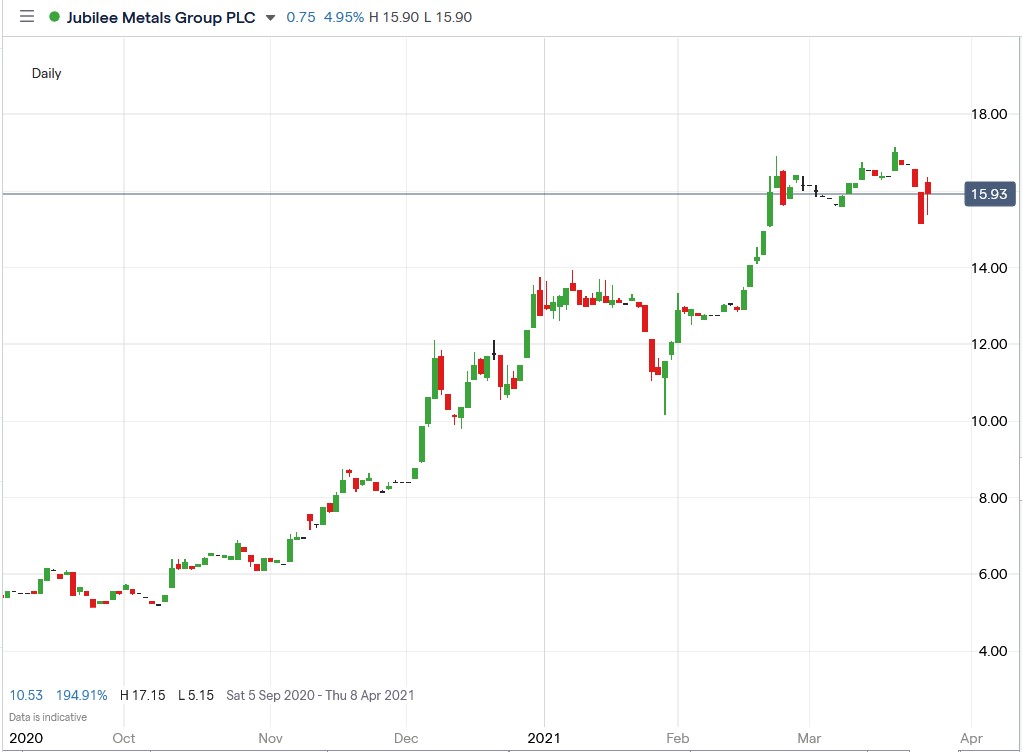This screenshot has width=1022, height=752.
Task: Select the high value H 15.90
Action: pos(395,17)
